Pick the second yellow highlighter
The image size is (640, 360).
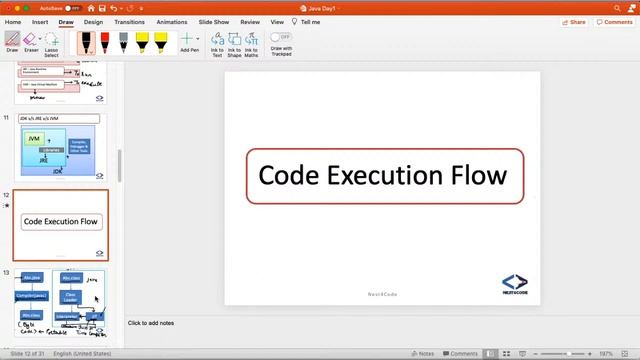[161, 43]
